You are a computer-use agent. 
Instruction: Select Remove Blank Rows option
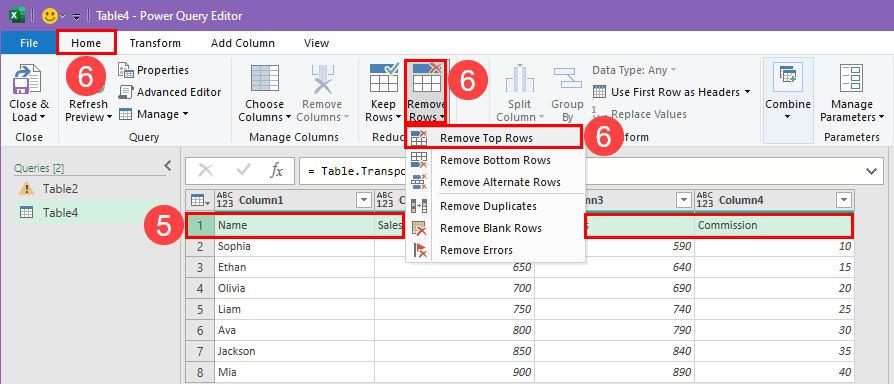point(495,228)
